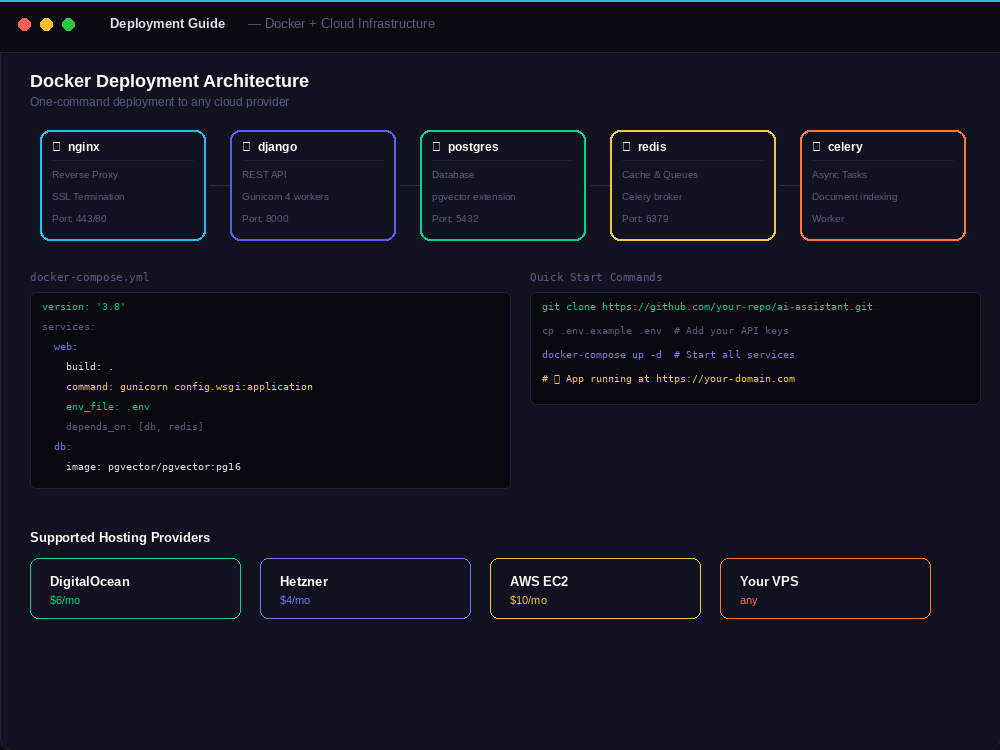Click 'Port: 443/80' text

click(x=79, y=219)
